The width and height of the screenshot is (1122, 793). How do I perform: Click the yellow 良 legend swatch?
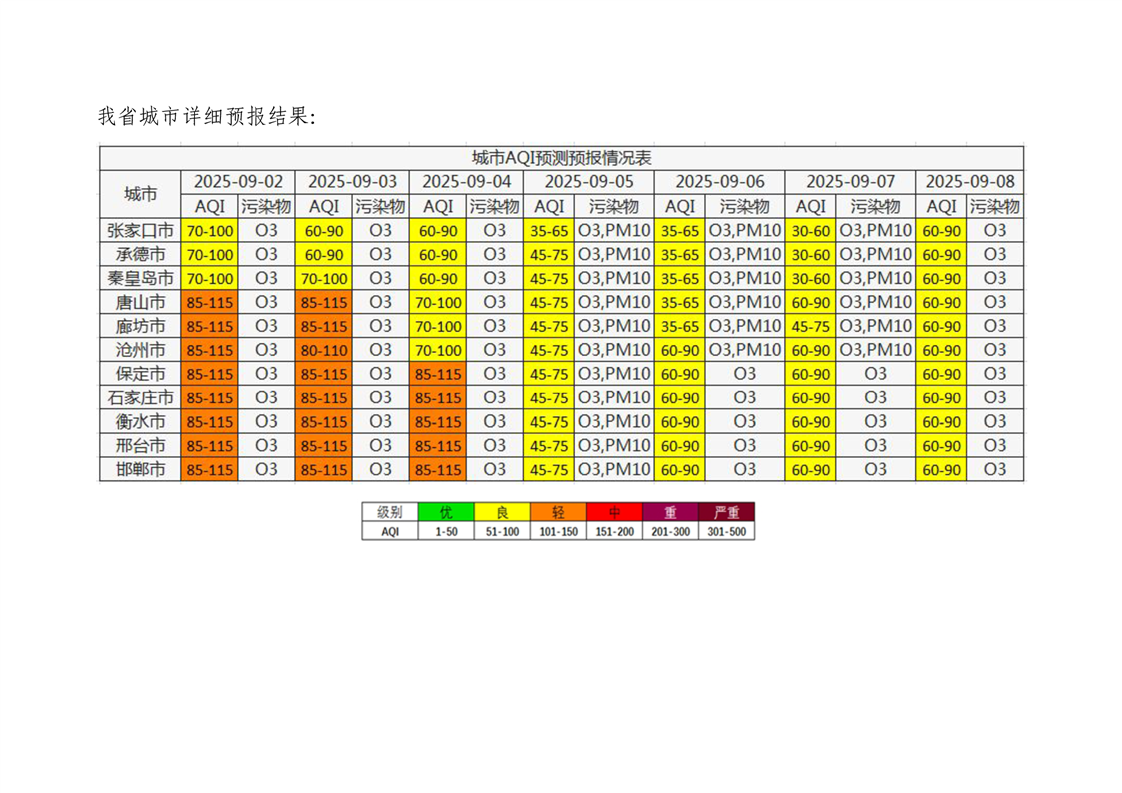pos(502,512)
